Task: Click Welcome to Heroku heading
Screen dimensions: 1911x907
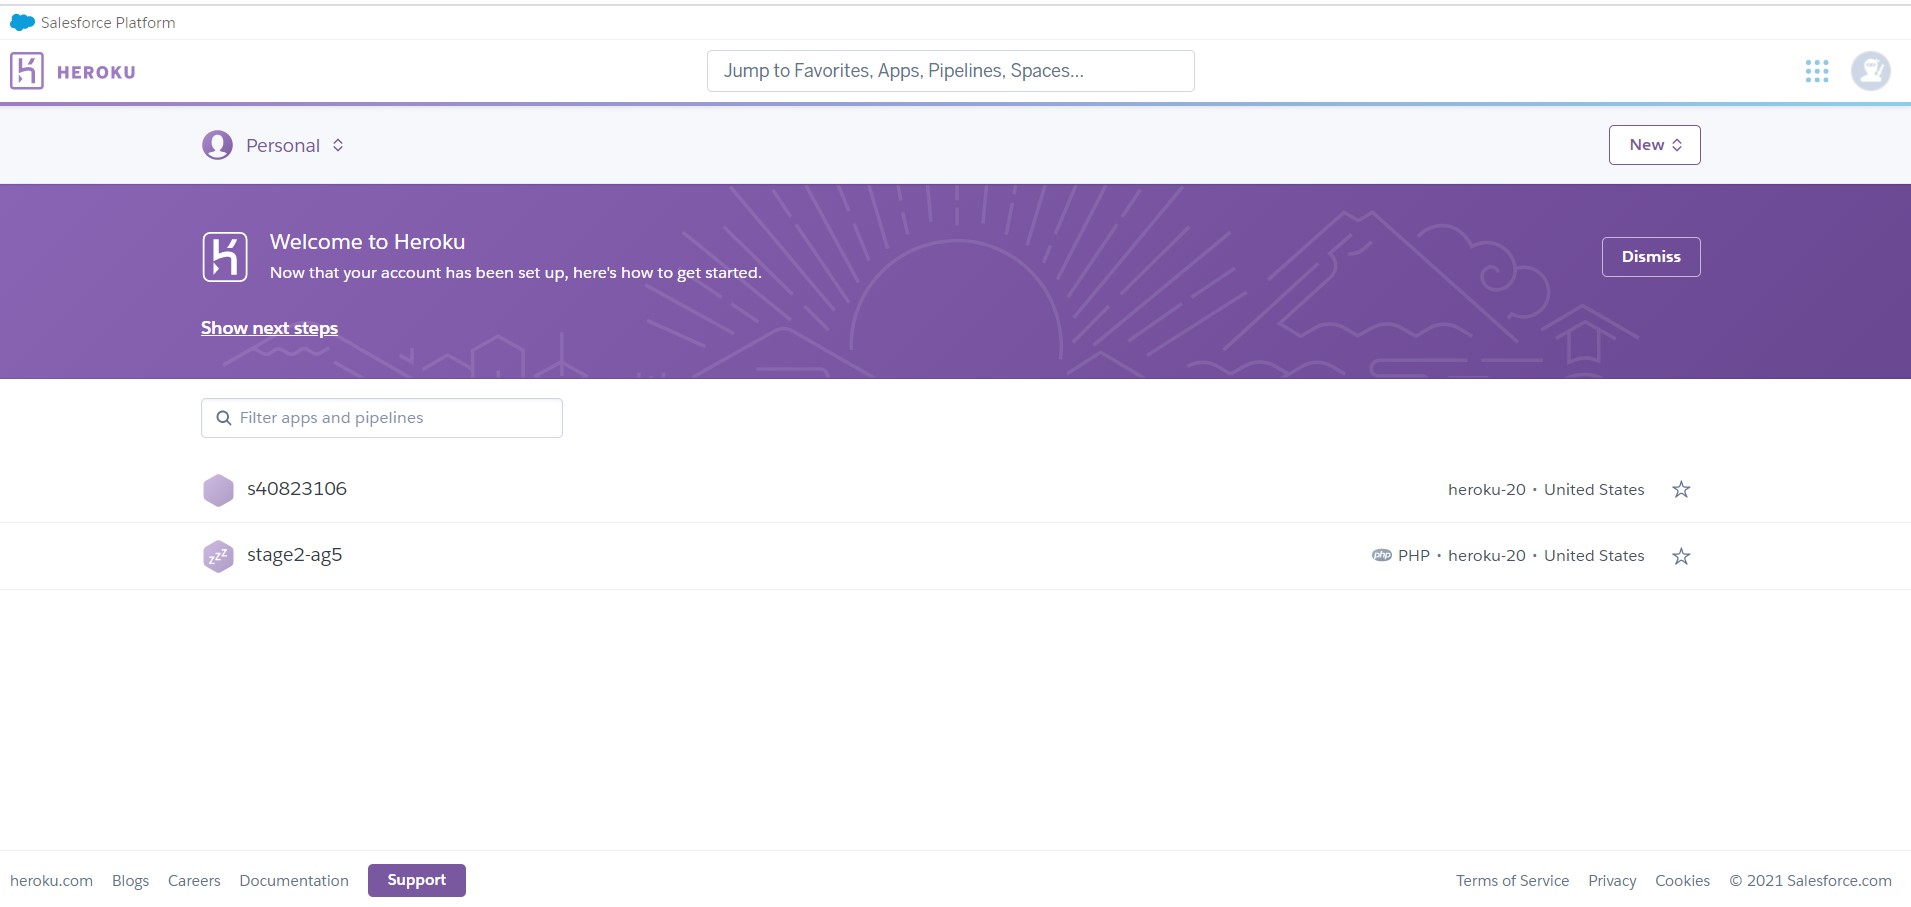Action: [367, 242]
